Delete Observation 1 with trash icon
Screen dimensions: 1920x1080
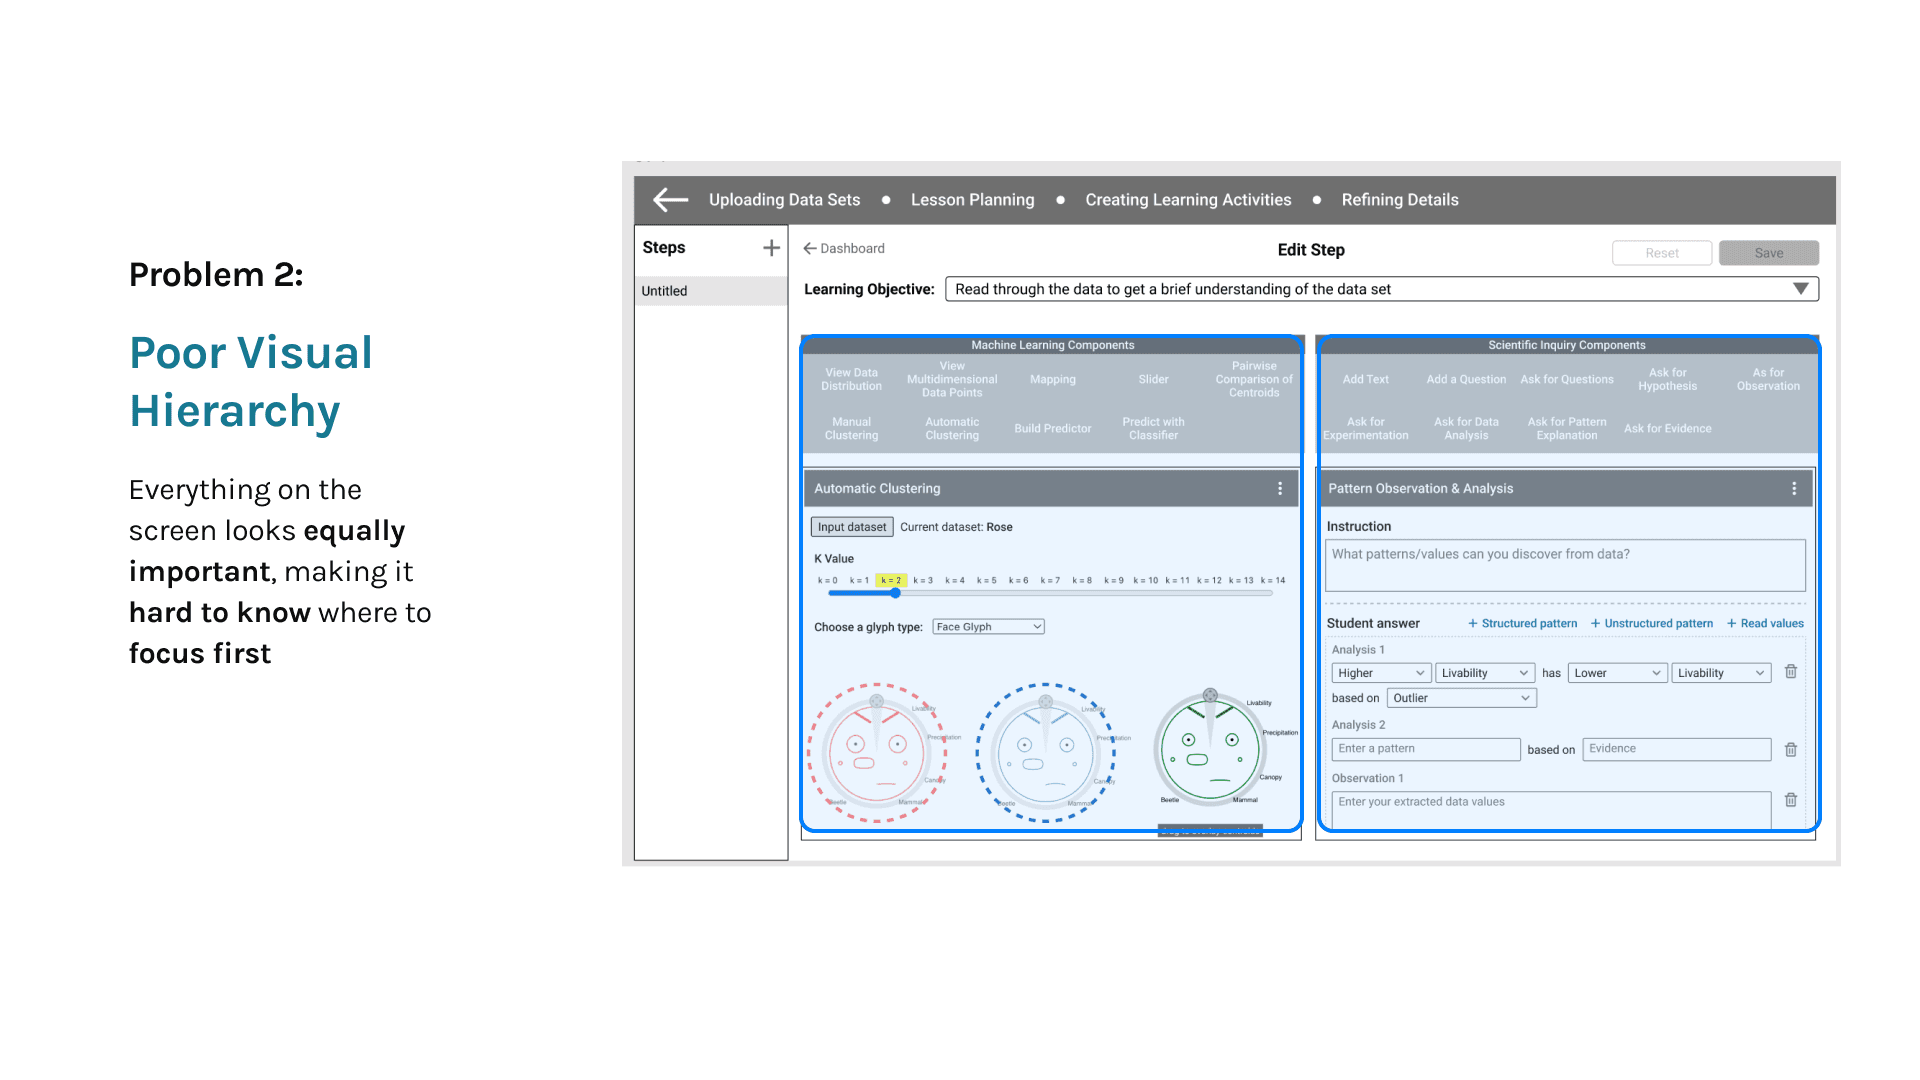[x=1791, y=800]
